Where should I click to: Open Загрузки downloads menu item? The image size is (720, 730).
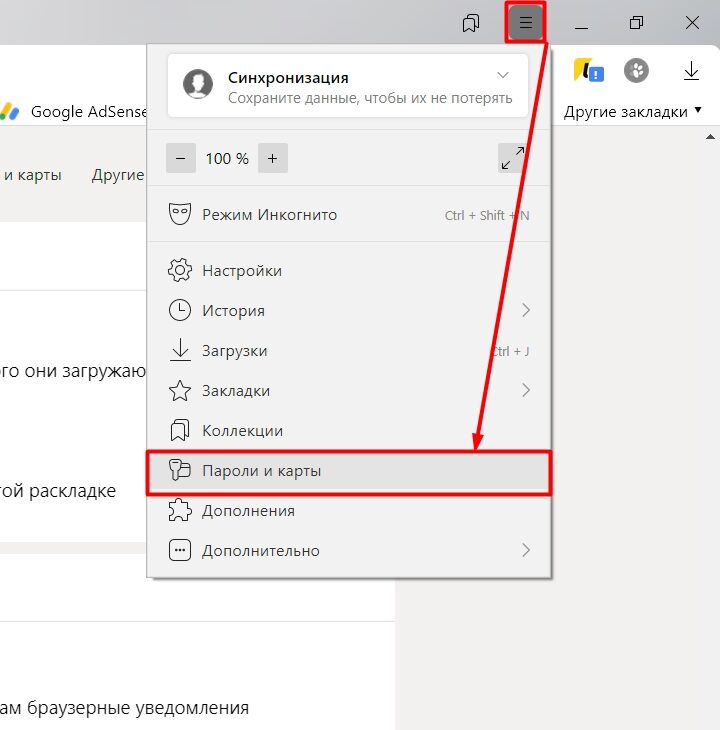click(234, 351)
